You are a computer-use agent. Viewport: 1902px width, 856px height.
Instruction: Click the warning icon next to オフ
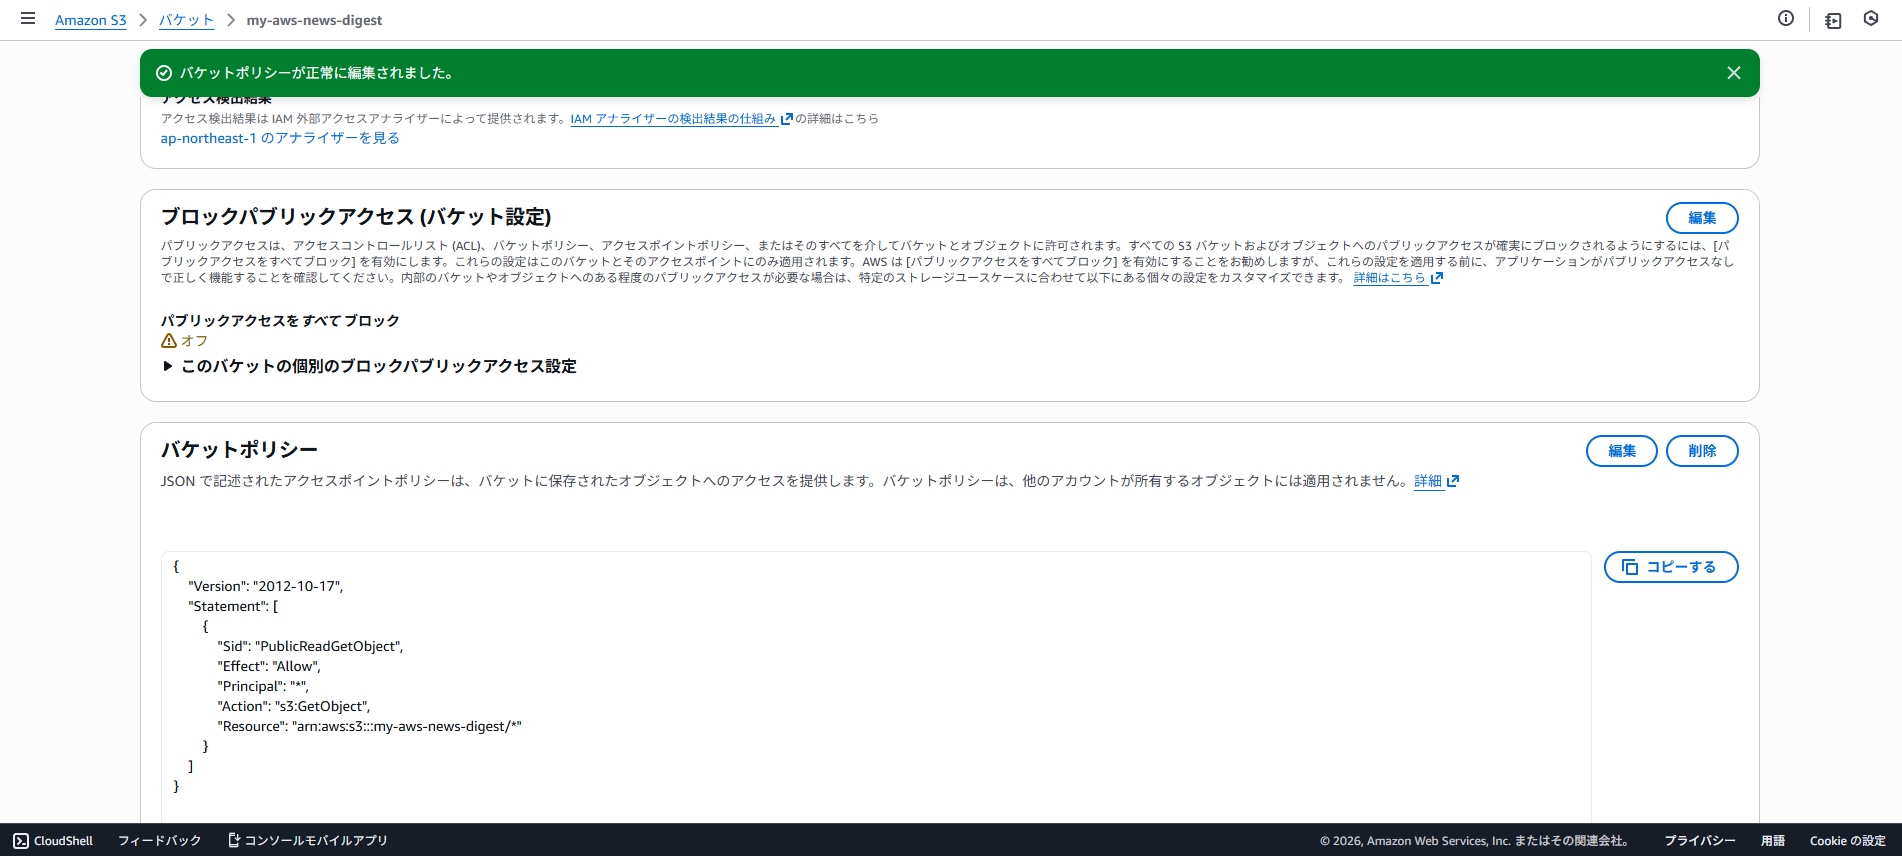pos(169,341)
